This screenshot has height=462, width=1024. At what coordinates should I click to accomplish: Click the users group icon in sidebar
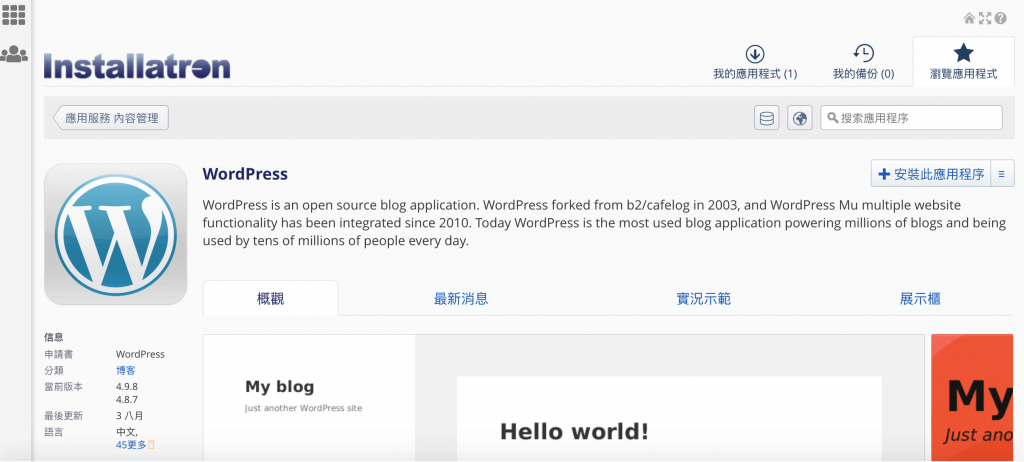coord(14,55)
